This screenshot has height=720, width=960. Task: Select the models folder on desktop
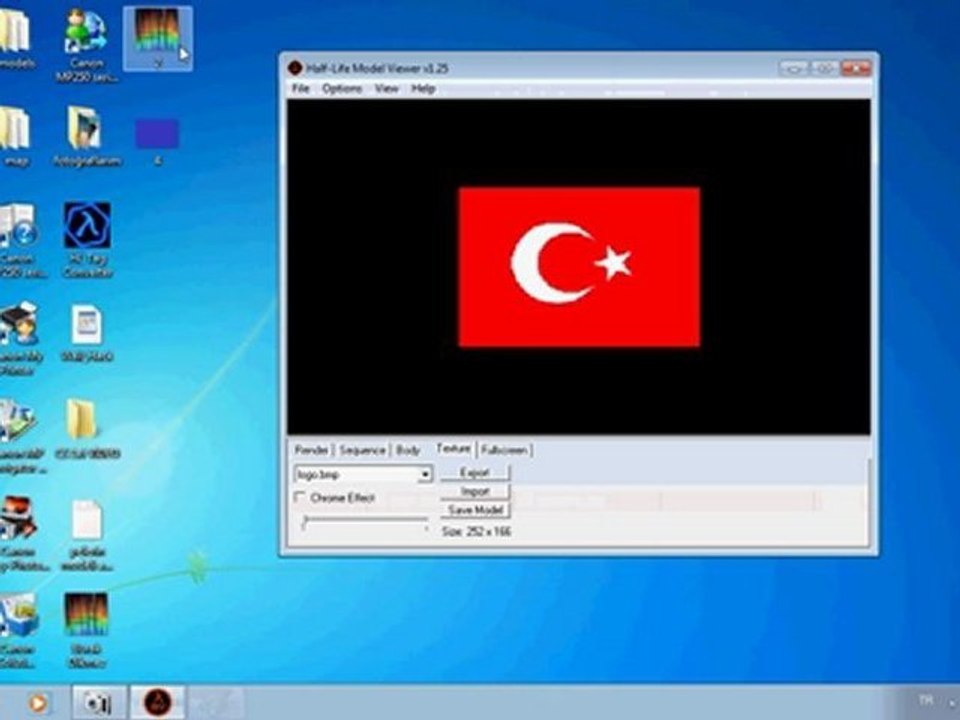(15, 38)
